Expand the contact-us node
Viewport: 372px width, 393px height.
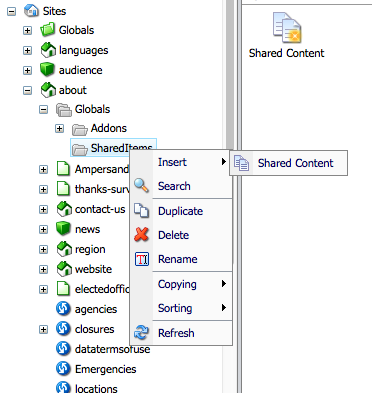(43, 209)
